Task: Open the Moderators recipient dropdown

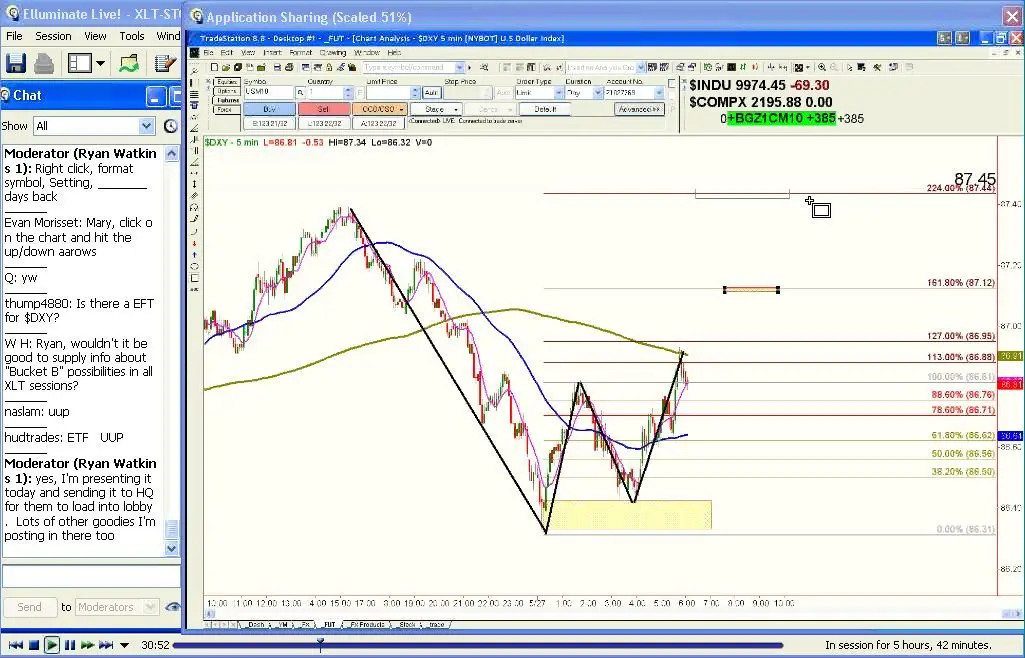Action: [x=116, y=607]
